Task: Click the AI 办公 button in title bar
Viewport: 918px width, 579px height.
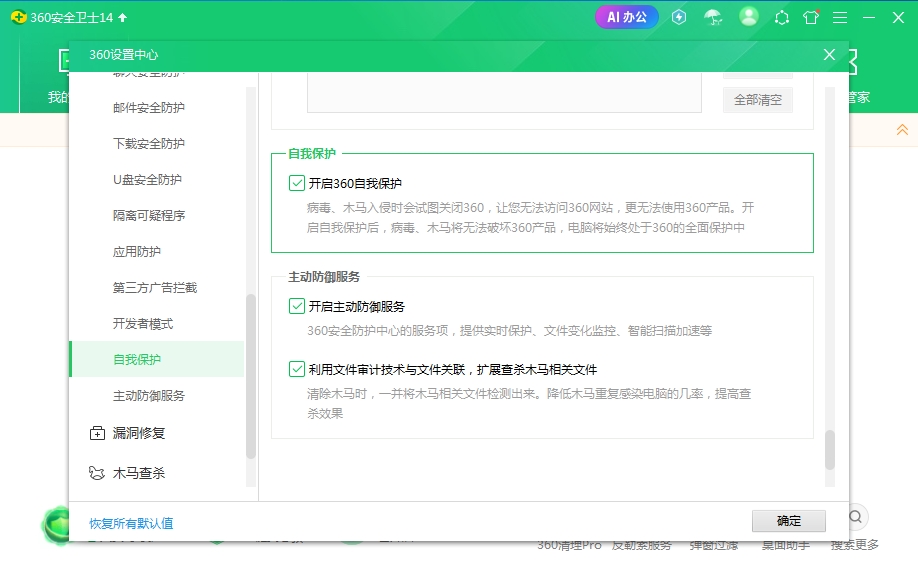Action: (x=626, y=17)
